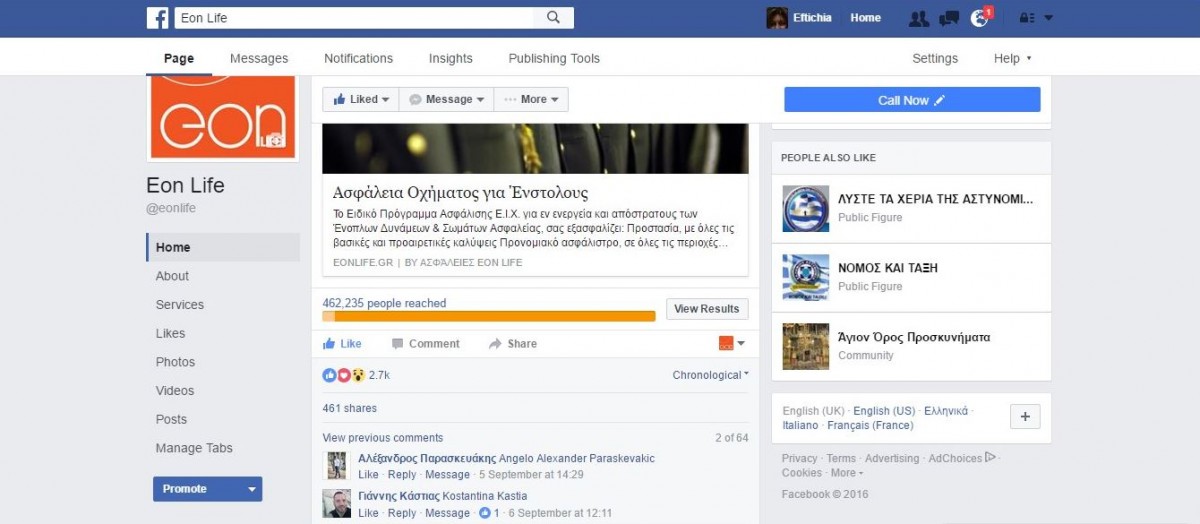
Task: Click the Call Now button
Action: click(912, 100)
